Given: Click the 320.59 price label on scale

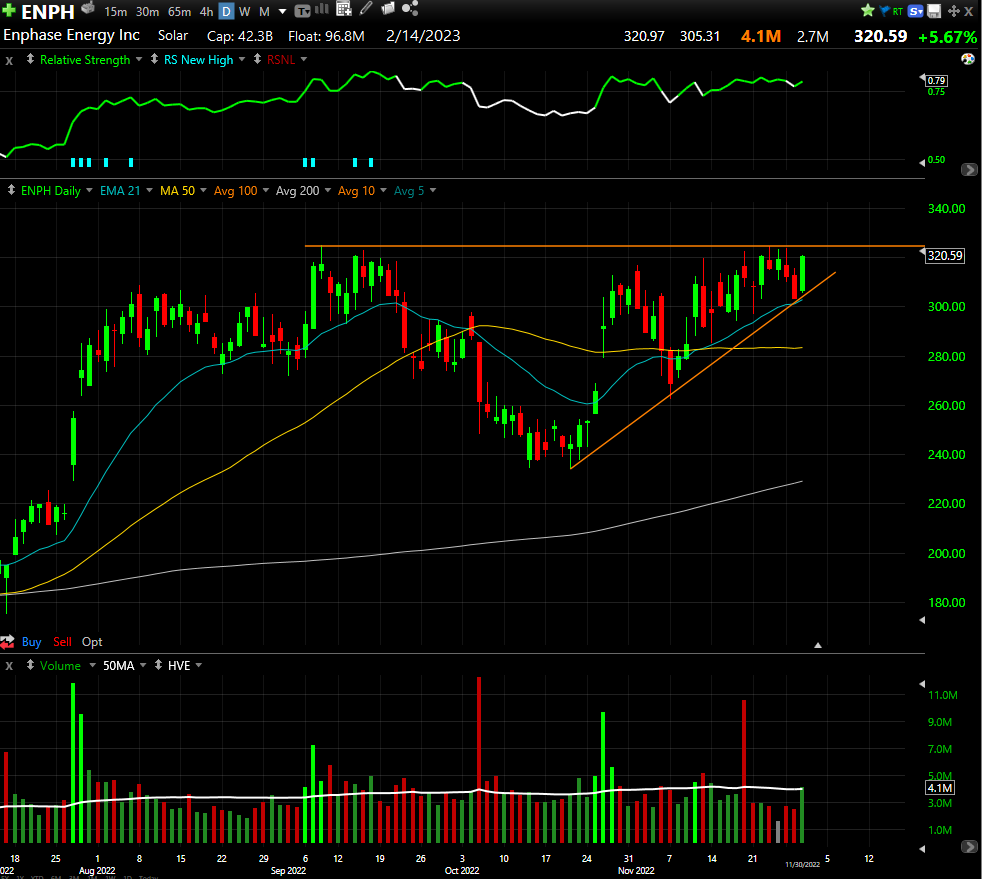Looking at the screenshot, I should (x=945, y=255).
